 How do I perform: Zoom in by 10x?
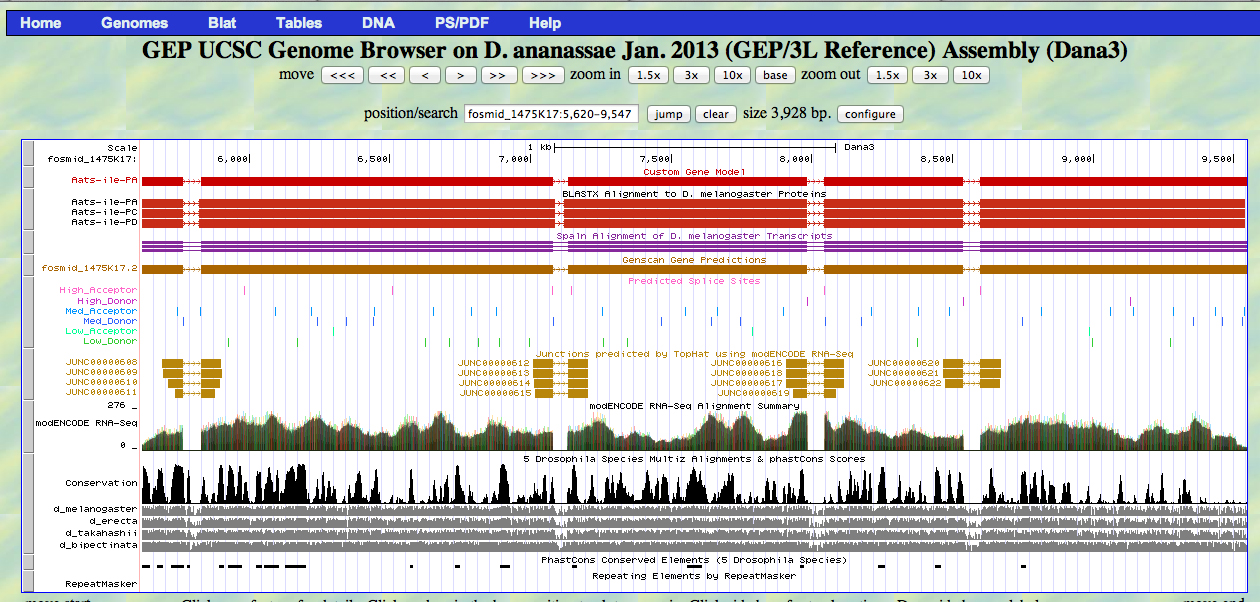point(732,75)
